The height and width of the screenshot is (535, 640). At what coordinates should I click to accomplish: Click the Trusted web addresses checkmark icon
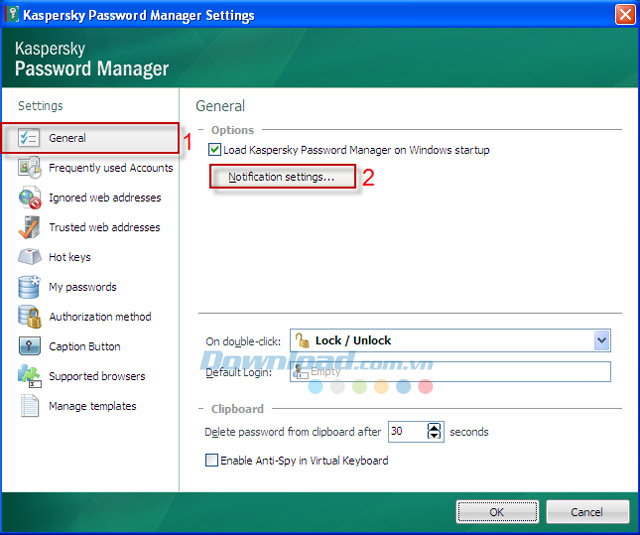click(x=29, y=227)
